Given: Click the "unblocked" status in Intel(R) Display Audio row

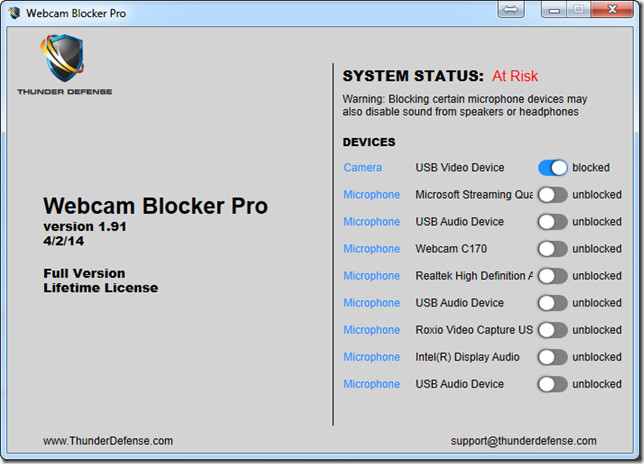Looking at the screenshot, I should click(x=597, y=357).
